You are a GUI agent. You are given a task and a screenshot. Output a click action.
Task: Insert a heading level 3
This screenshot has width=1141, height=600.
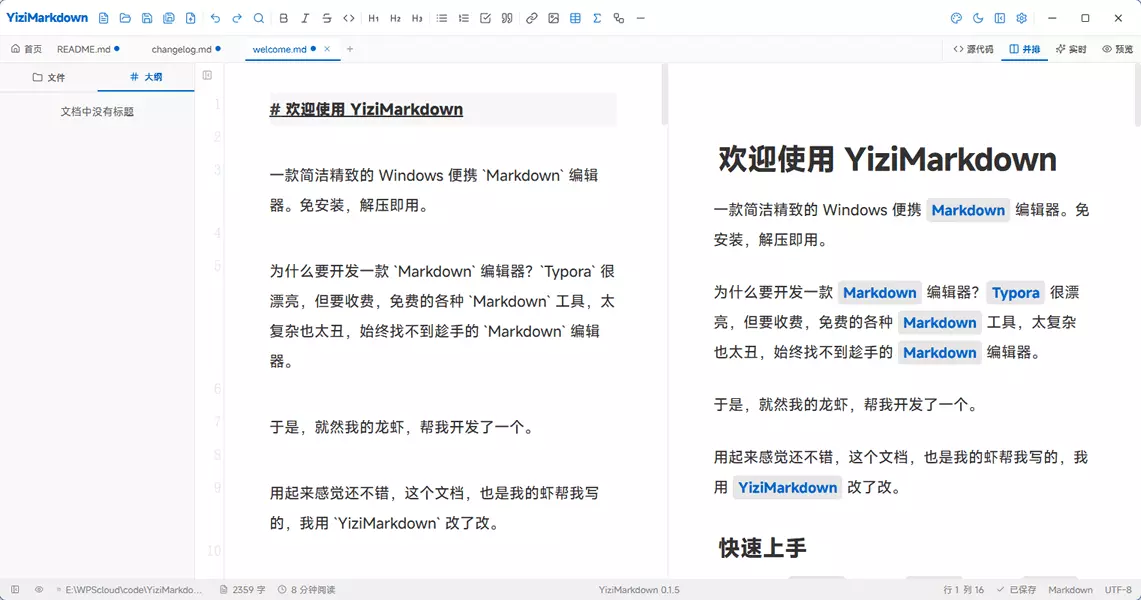coord(417,18)
